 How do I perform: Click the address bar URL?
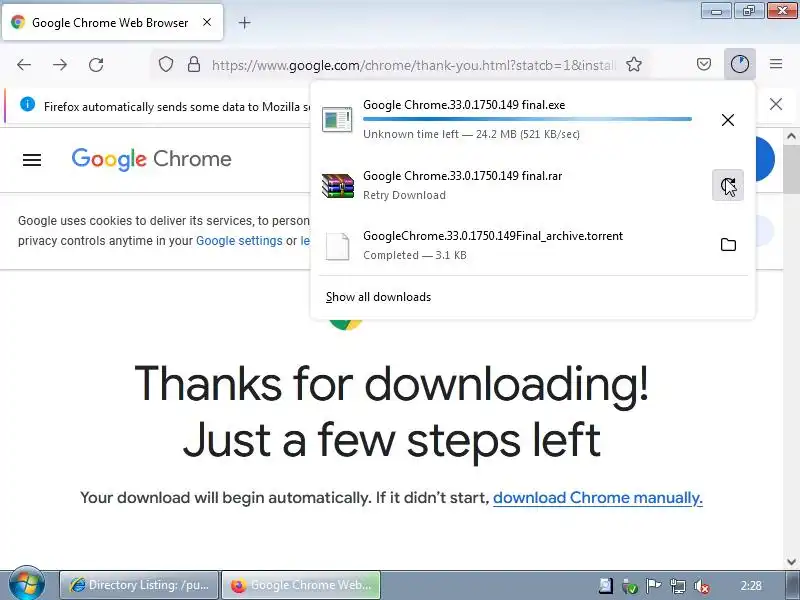point(414,65)
